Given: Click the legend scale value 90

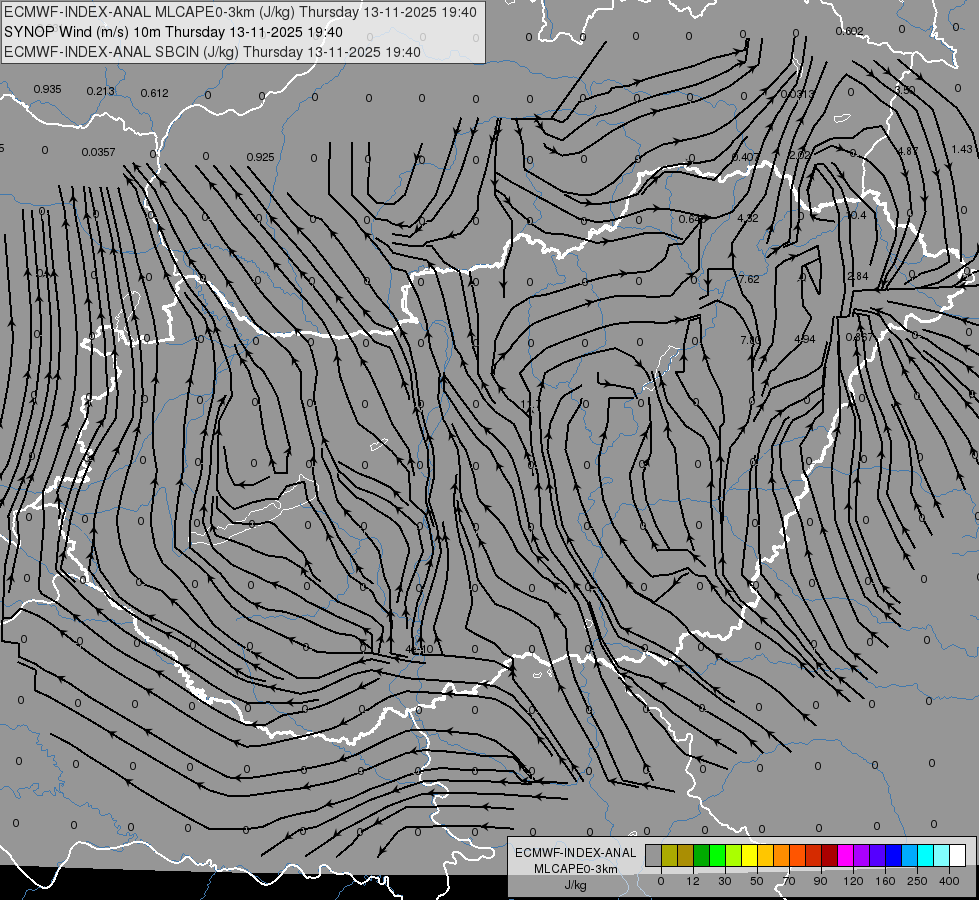Looking at the screenshot, I should (820, 881).
